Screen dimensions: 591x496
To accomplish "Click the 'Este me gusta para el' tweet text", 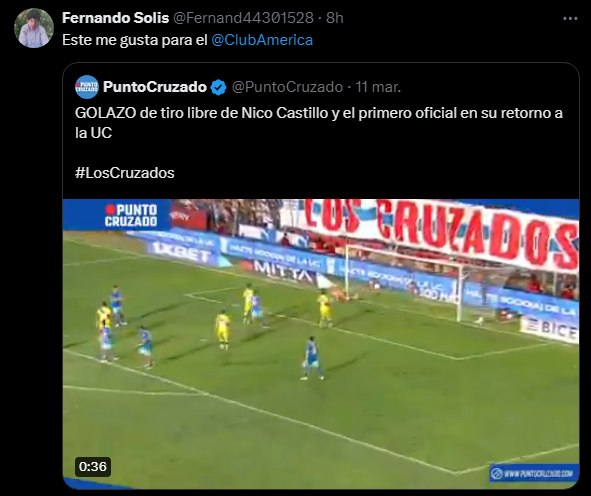I will 135,40.
